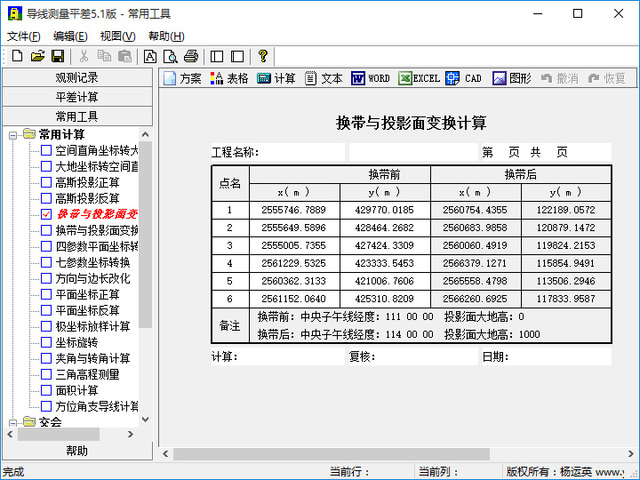Click table cell 2555746.7889
Screen dimensions: 640x480
tap(294, 210)
